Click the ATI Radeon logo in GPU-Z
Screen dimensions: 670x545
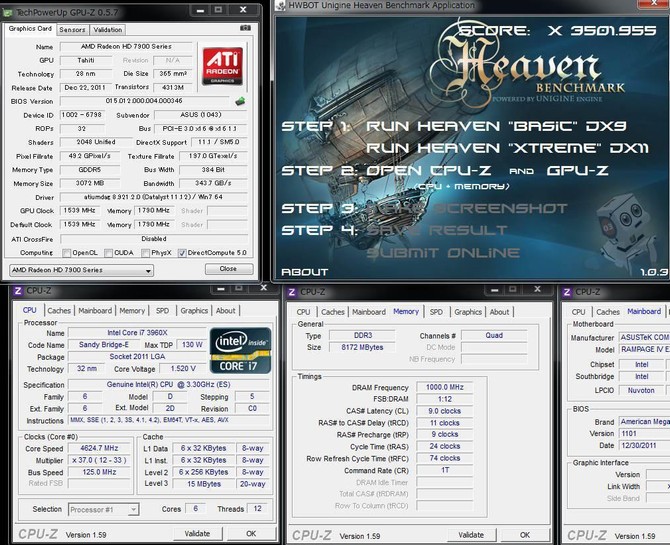pyautogui.click(x=222, y=66)
